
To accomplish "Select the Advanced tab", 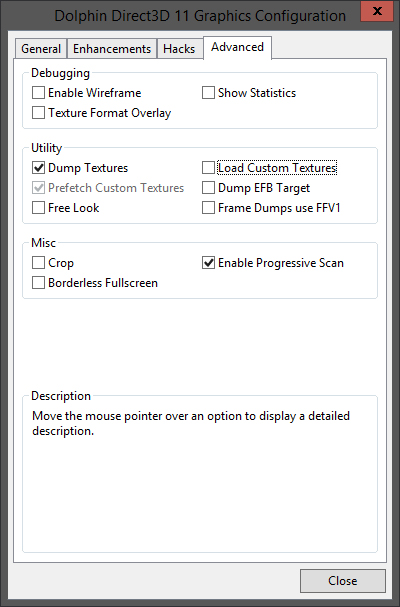I will pos(237,47).
